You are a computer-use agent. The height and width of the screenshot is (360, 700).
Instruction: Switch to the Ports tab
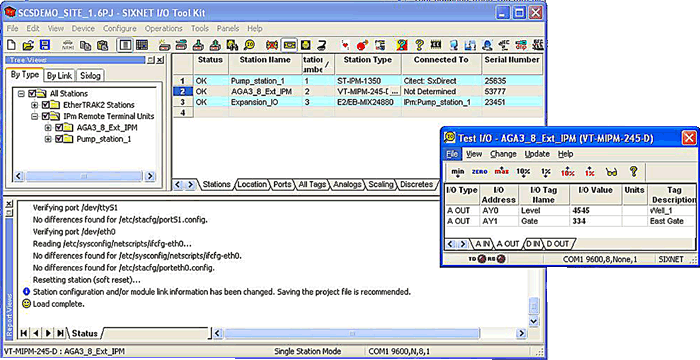coord(282,184)
